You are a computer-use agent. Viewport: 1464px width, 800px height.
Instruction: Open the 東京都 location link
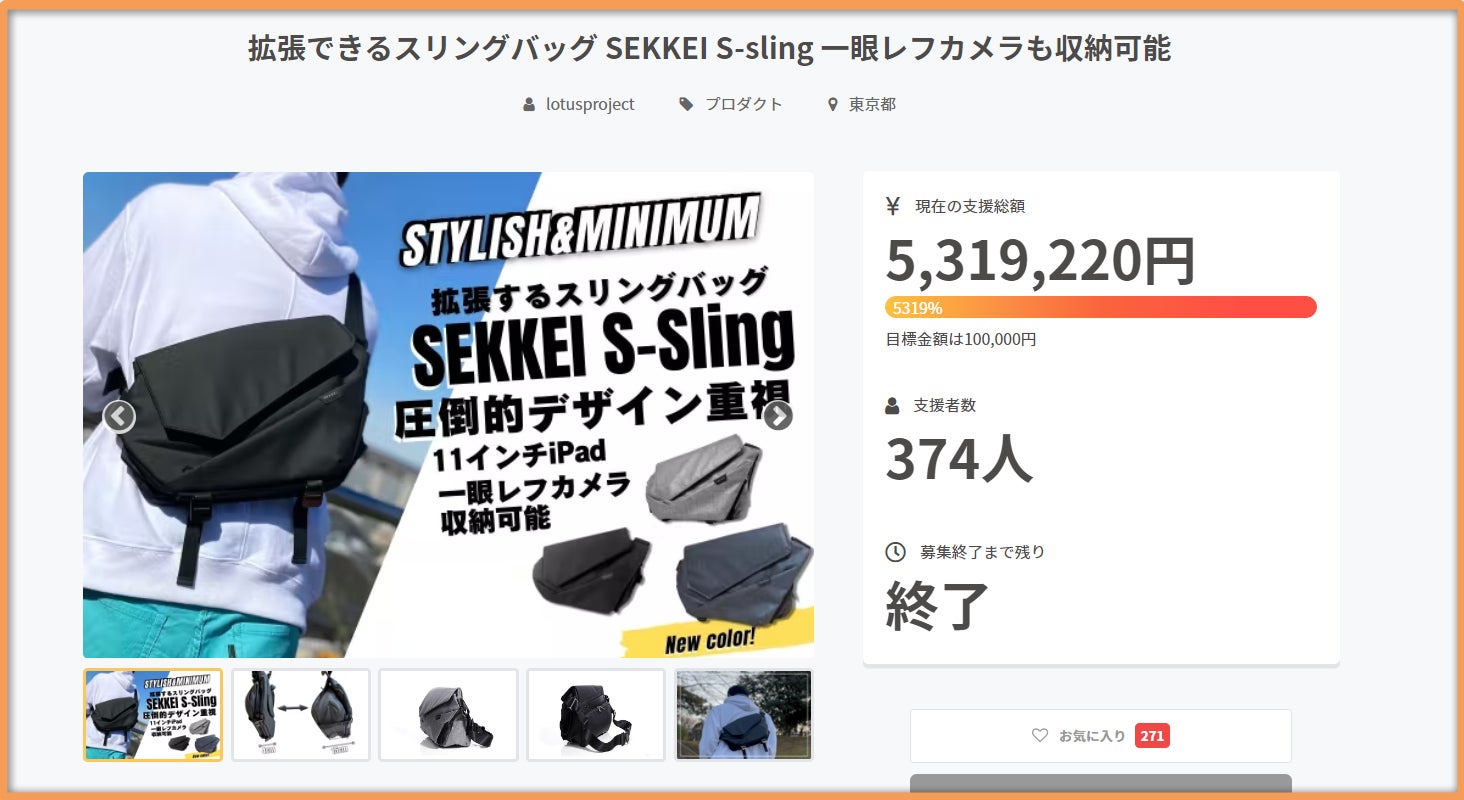click(x=872, y=104)
